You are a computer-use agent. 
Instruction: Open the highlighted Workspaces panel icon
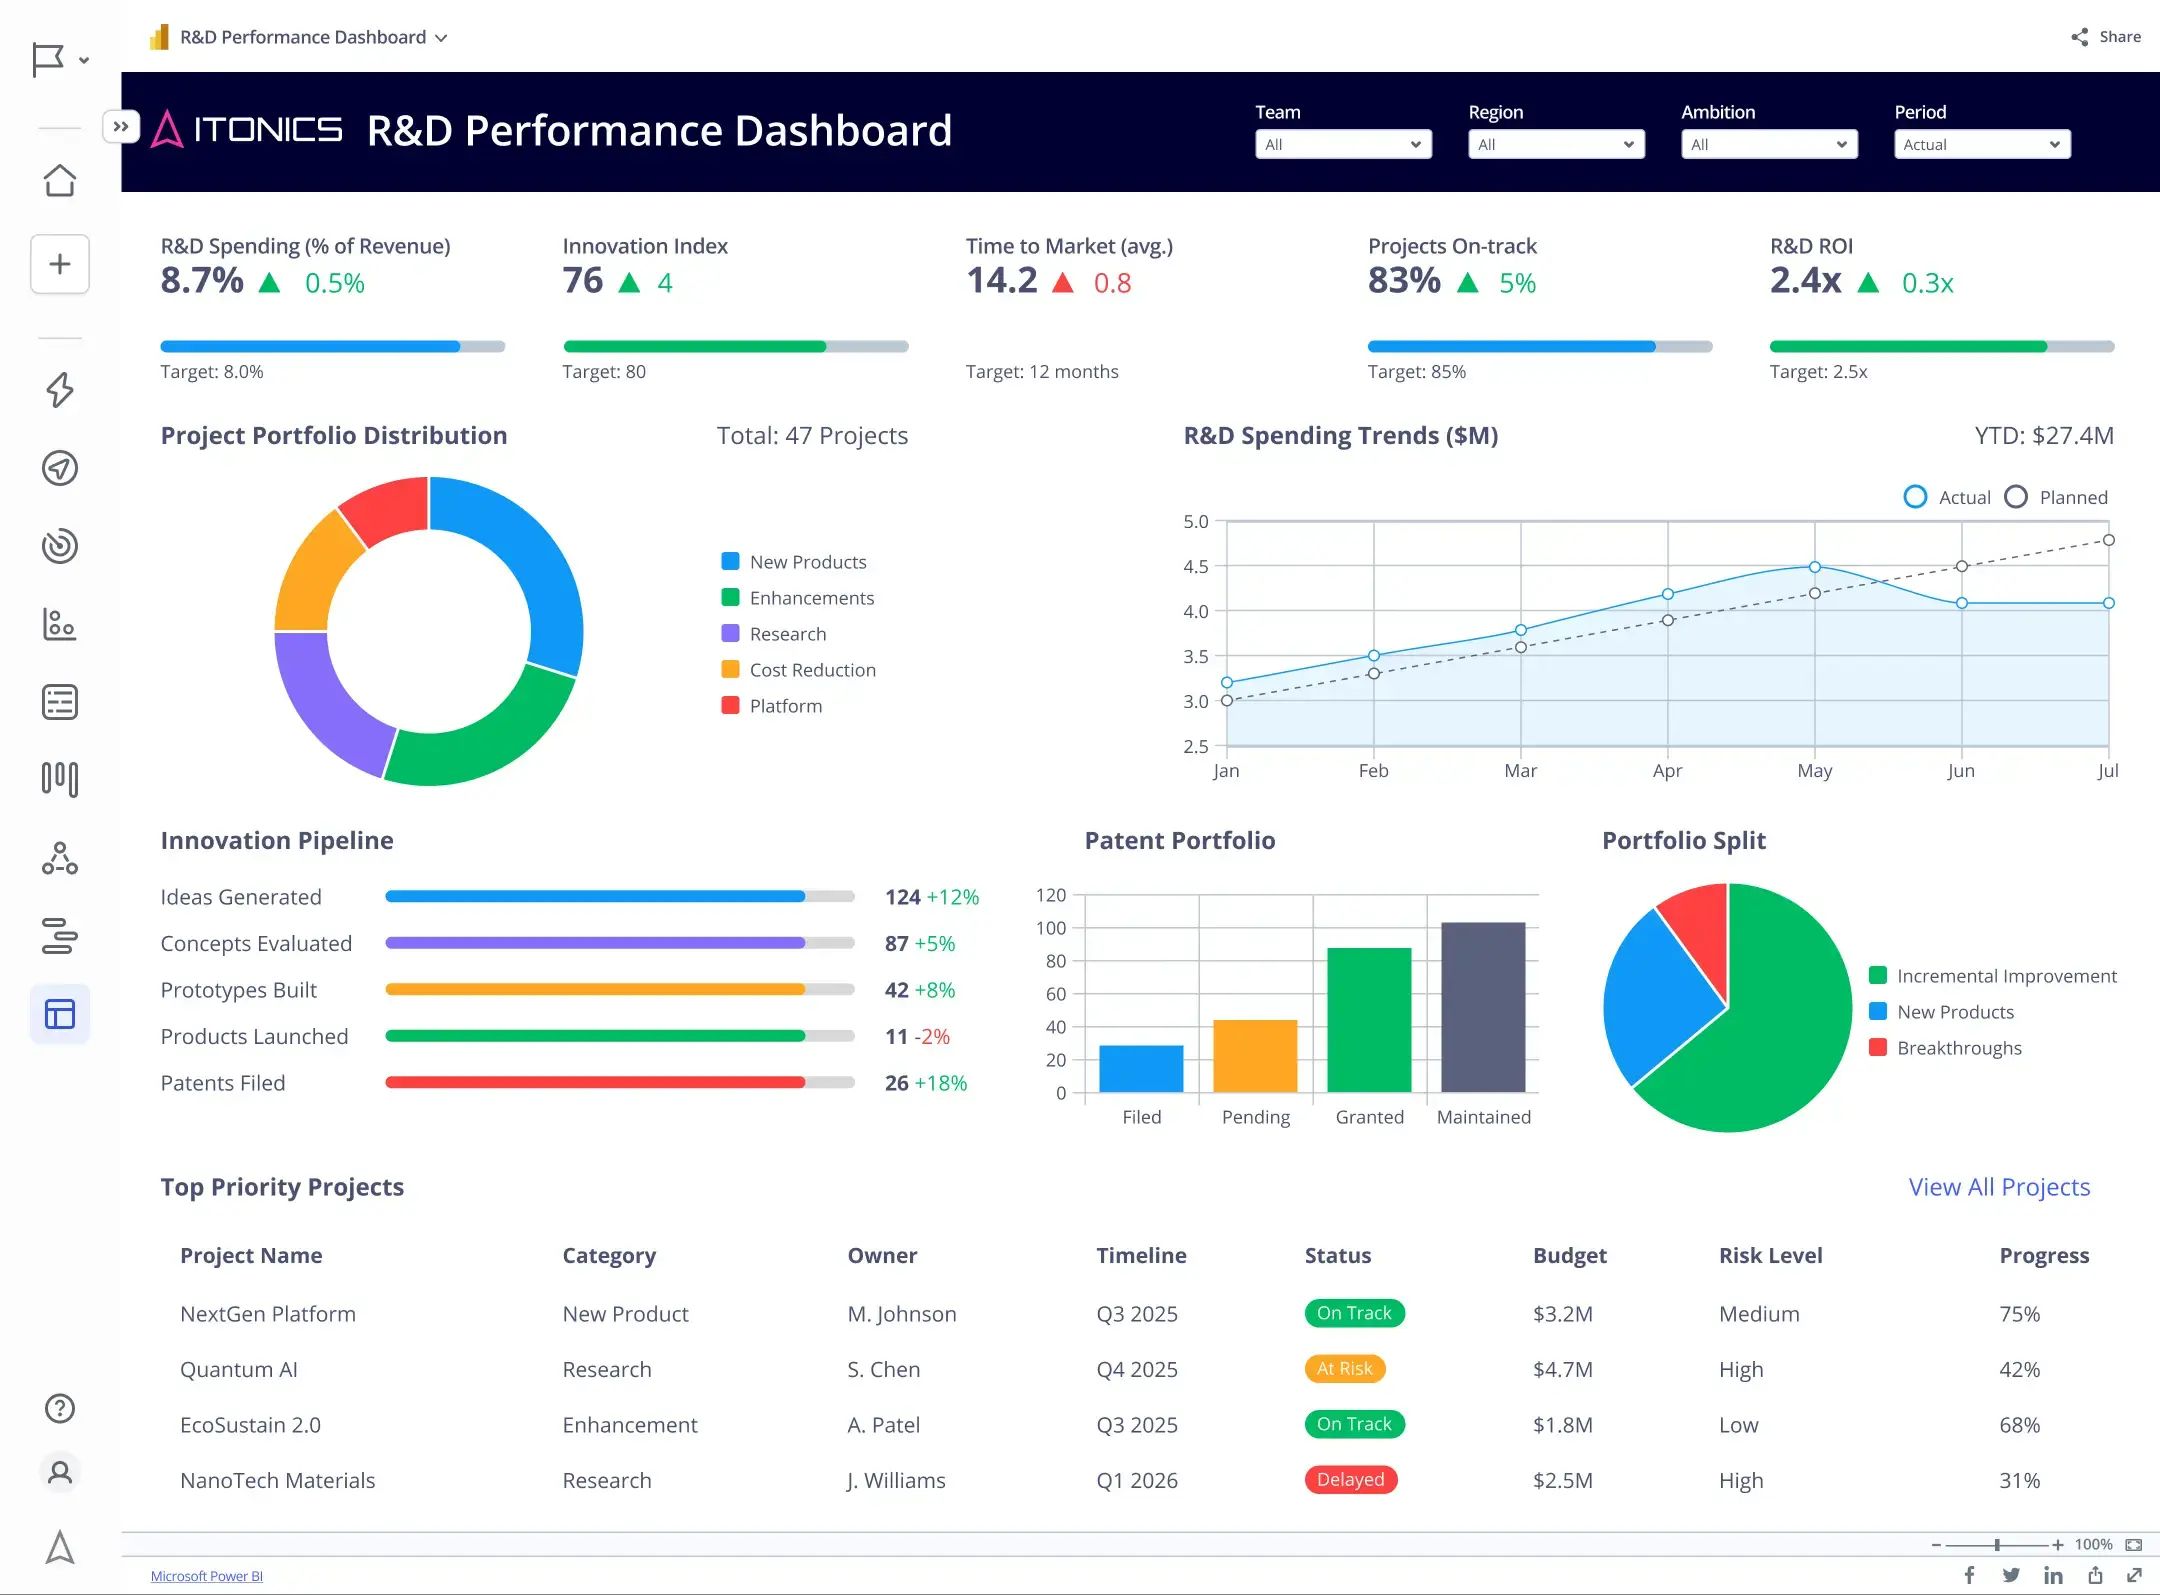coord(60,1013)
